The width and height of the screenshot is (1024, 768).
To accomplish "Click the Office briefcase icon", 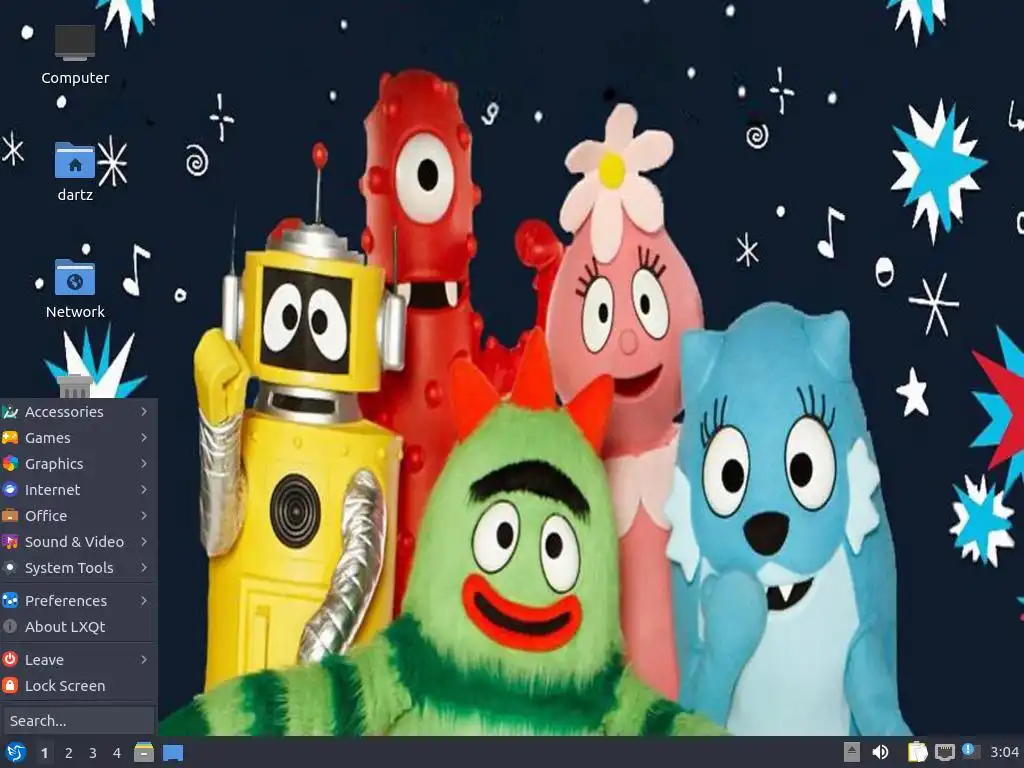I will coord(10,515).
